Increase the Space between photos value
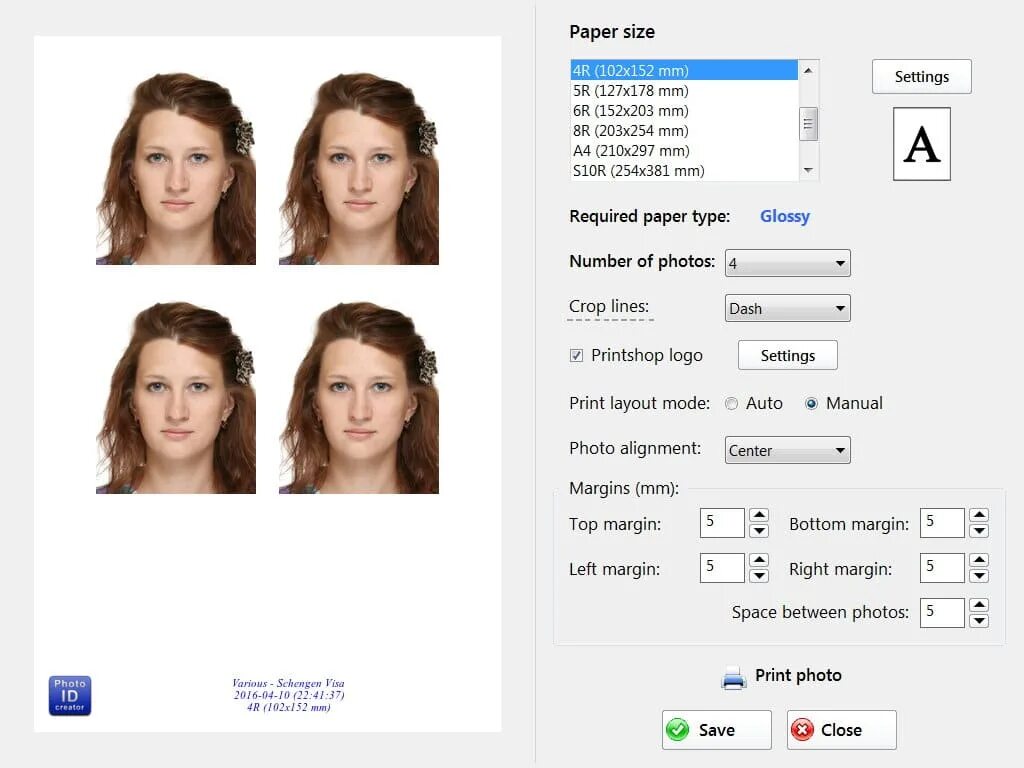This screenshot has height=768, width=1024. [x=979, y=605]
